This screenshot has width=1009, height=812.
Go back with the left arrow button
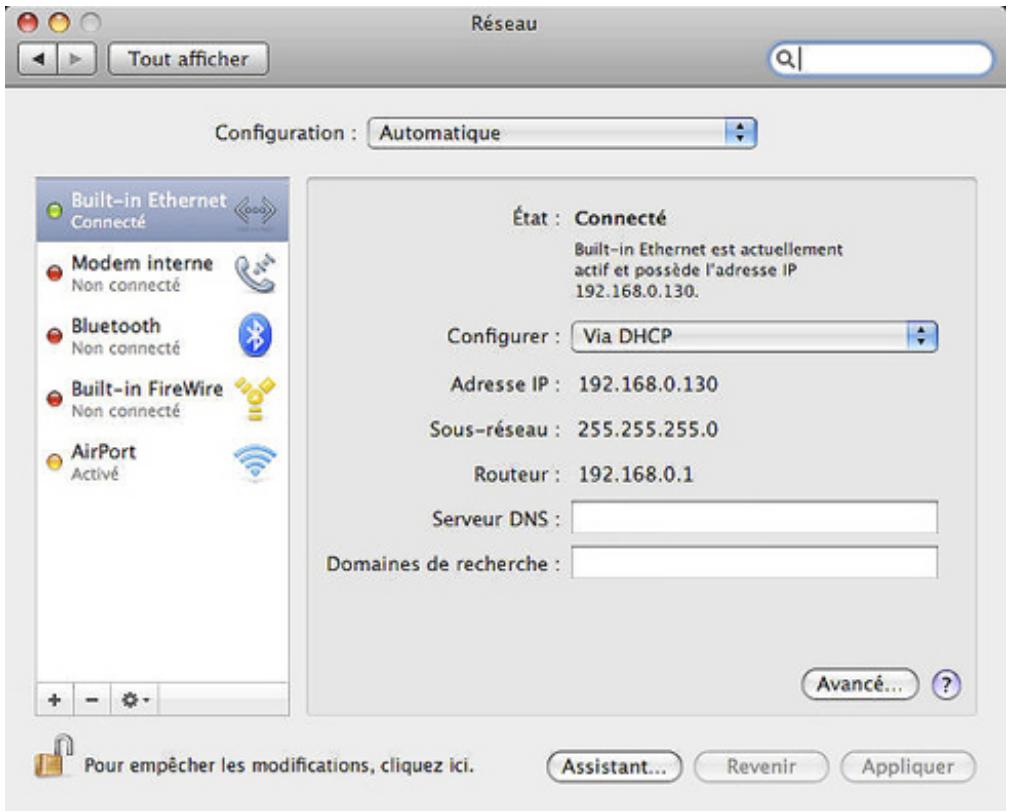click(x=38, y=59)
